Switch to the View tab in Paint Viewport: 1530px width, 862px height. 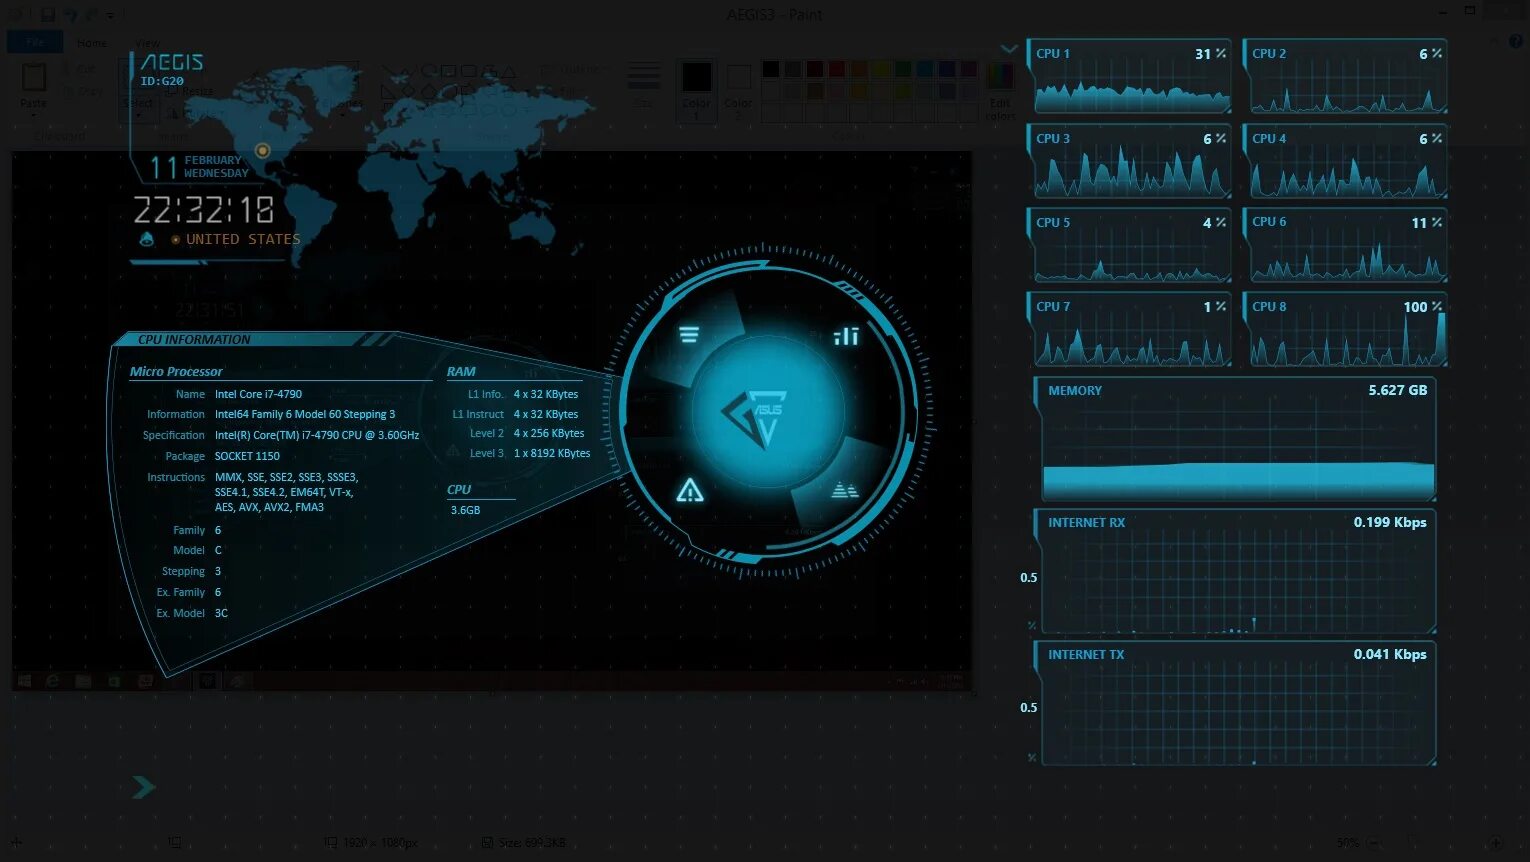[147, 43]
